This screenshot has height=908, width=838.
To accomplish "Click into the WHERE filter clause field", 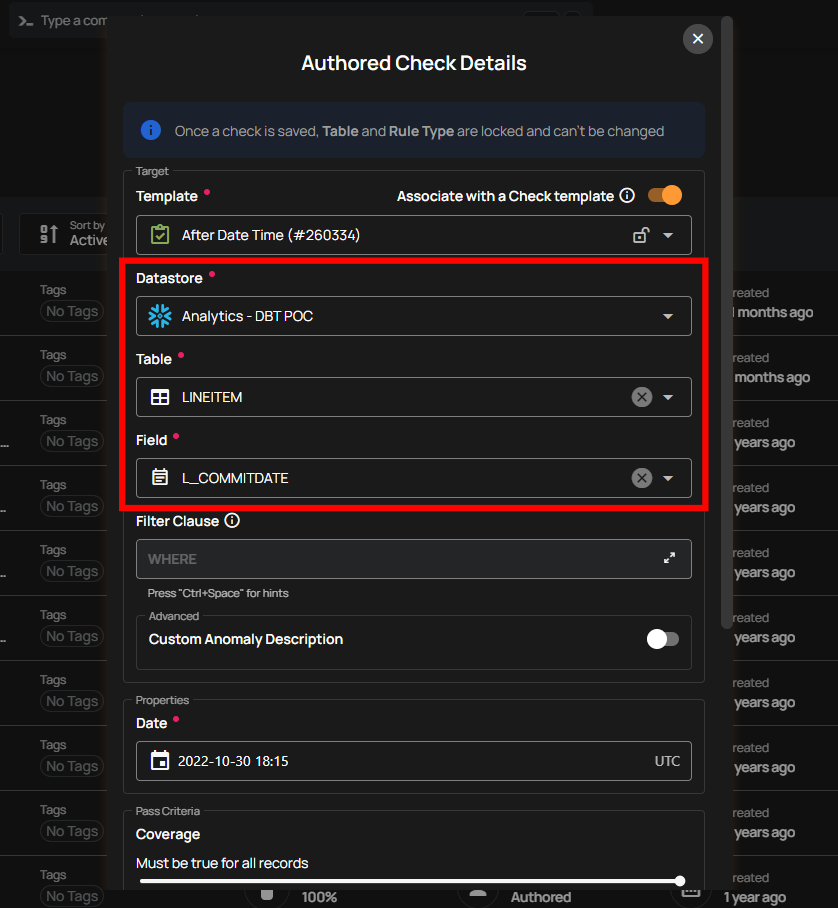I will pos(400,559).
